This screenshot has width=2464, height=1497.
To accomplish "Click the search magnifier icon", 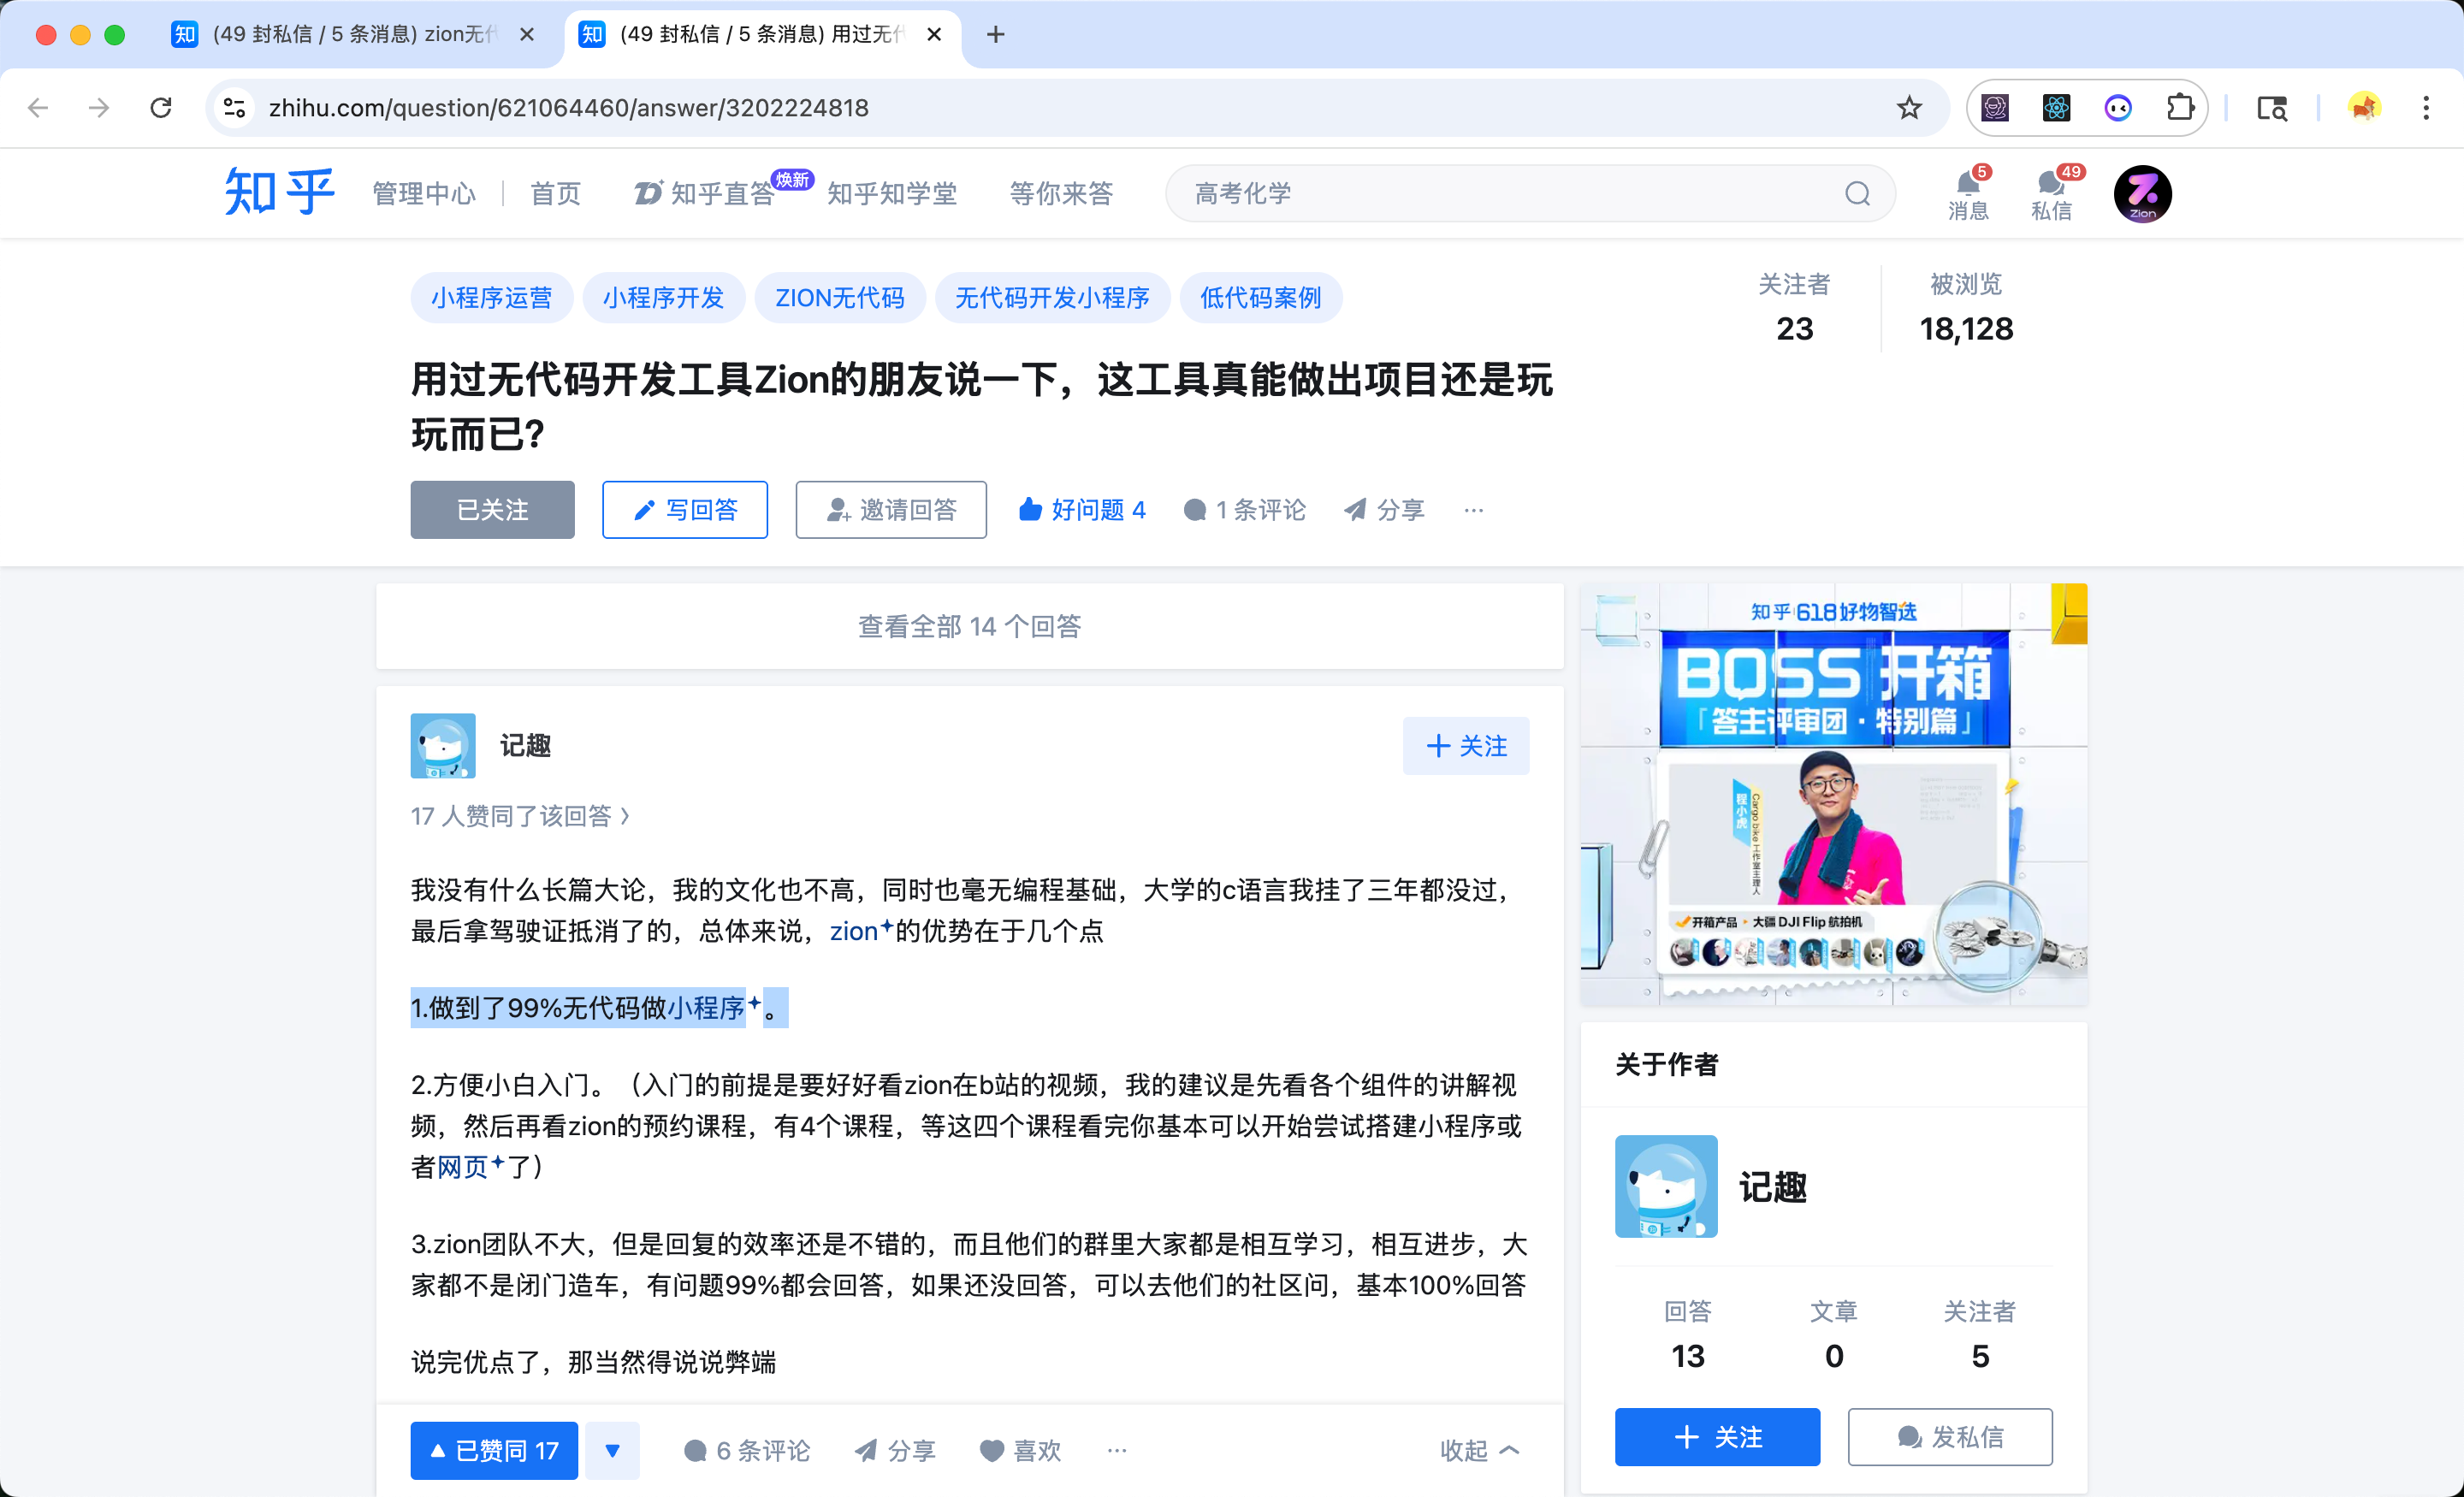I will pos(1857,193).
